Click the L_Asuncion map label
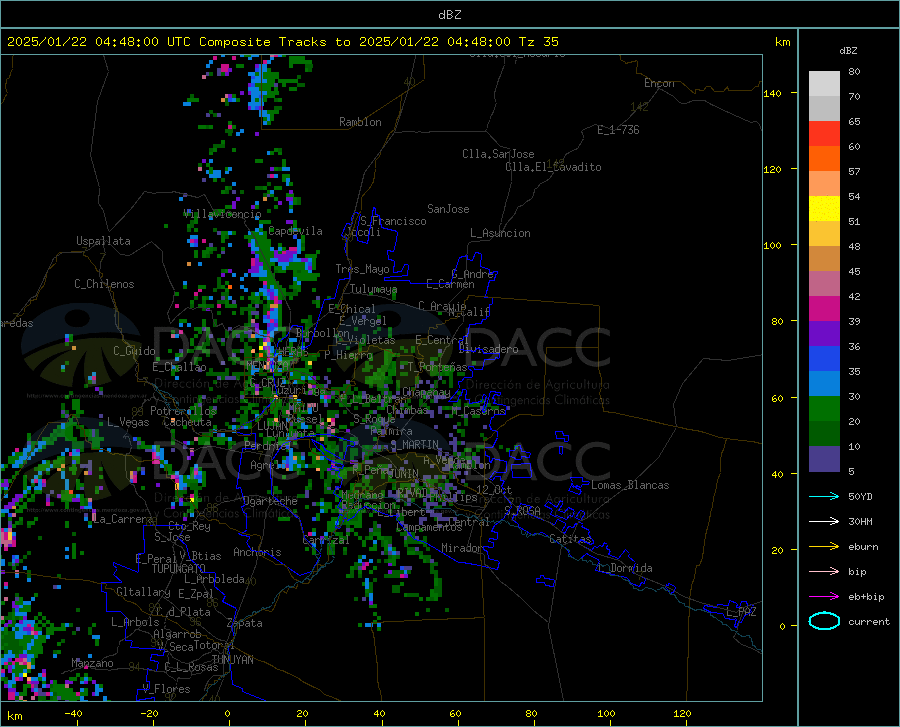Image resolution: width=900 pixels, height=727 pixels. click(x=500, y=233)
